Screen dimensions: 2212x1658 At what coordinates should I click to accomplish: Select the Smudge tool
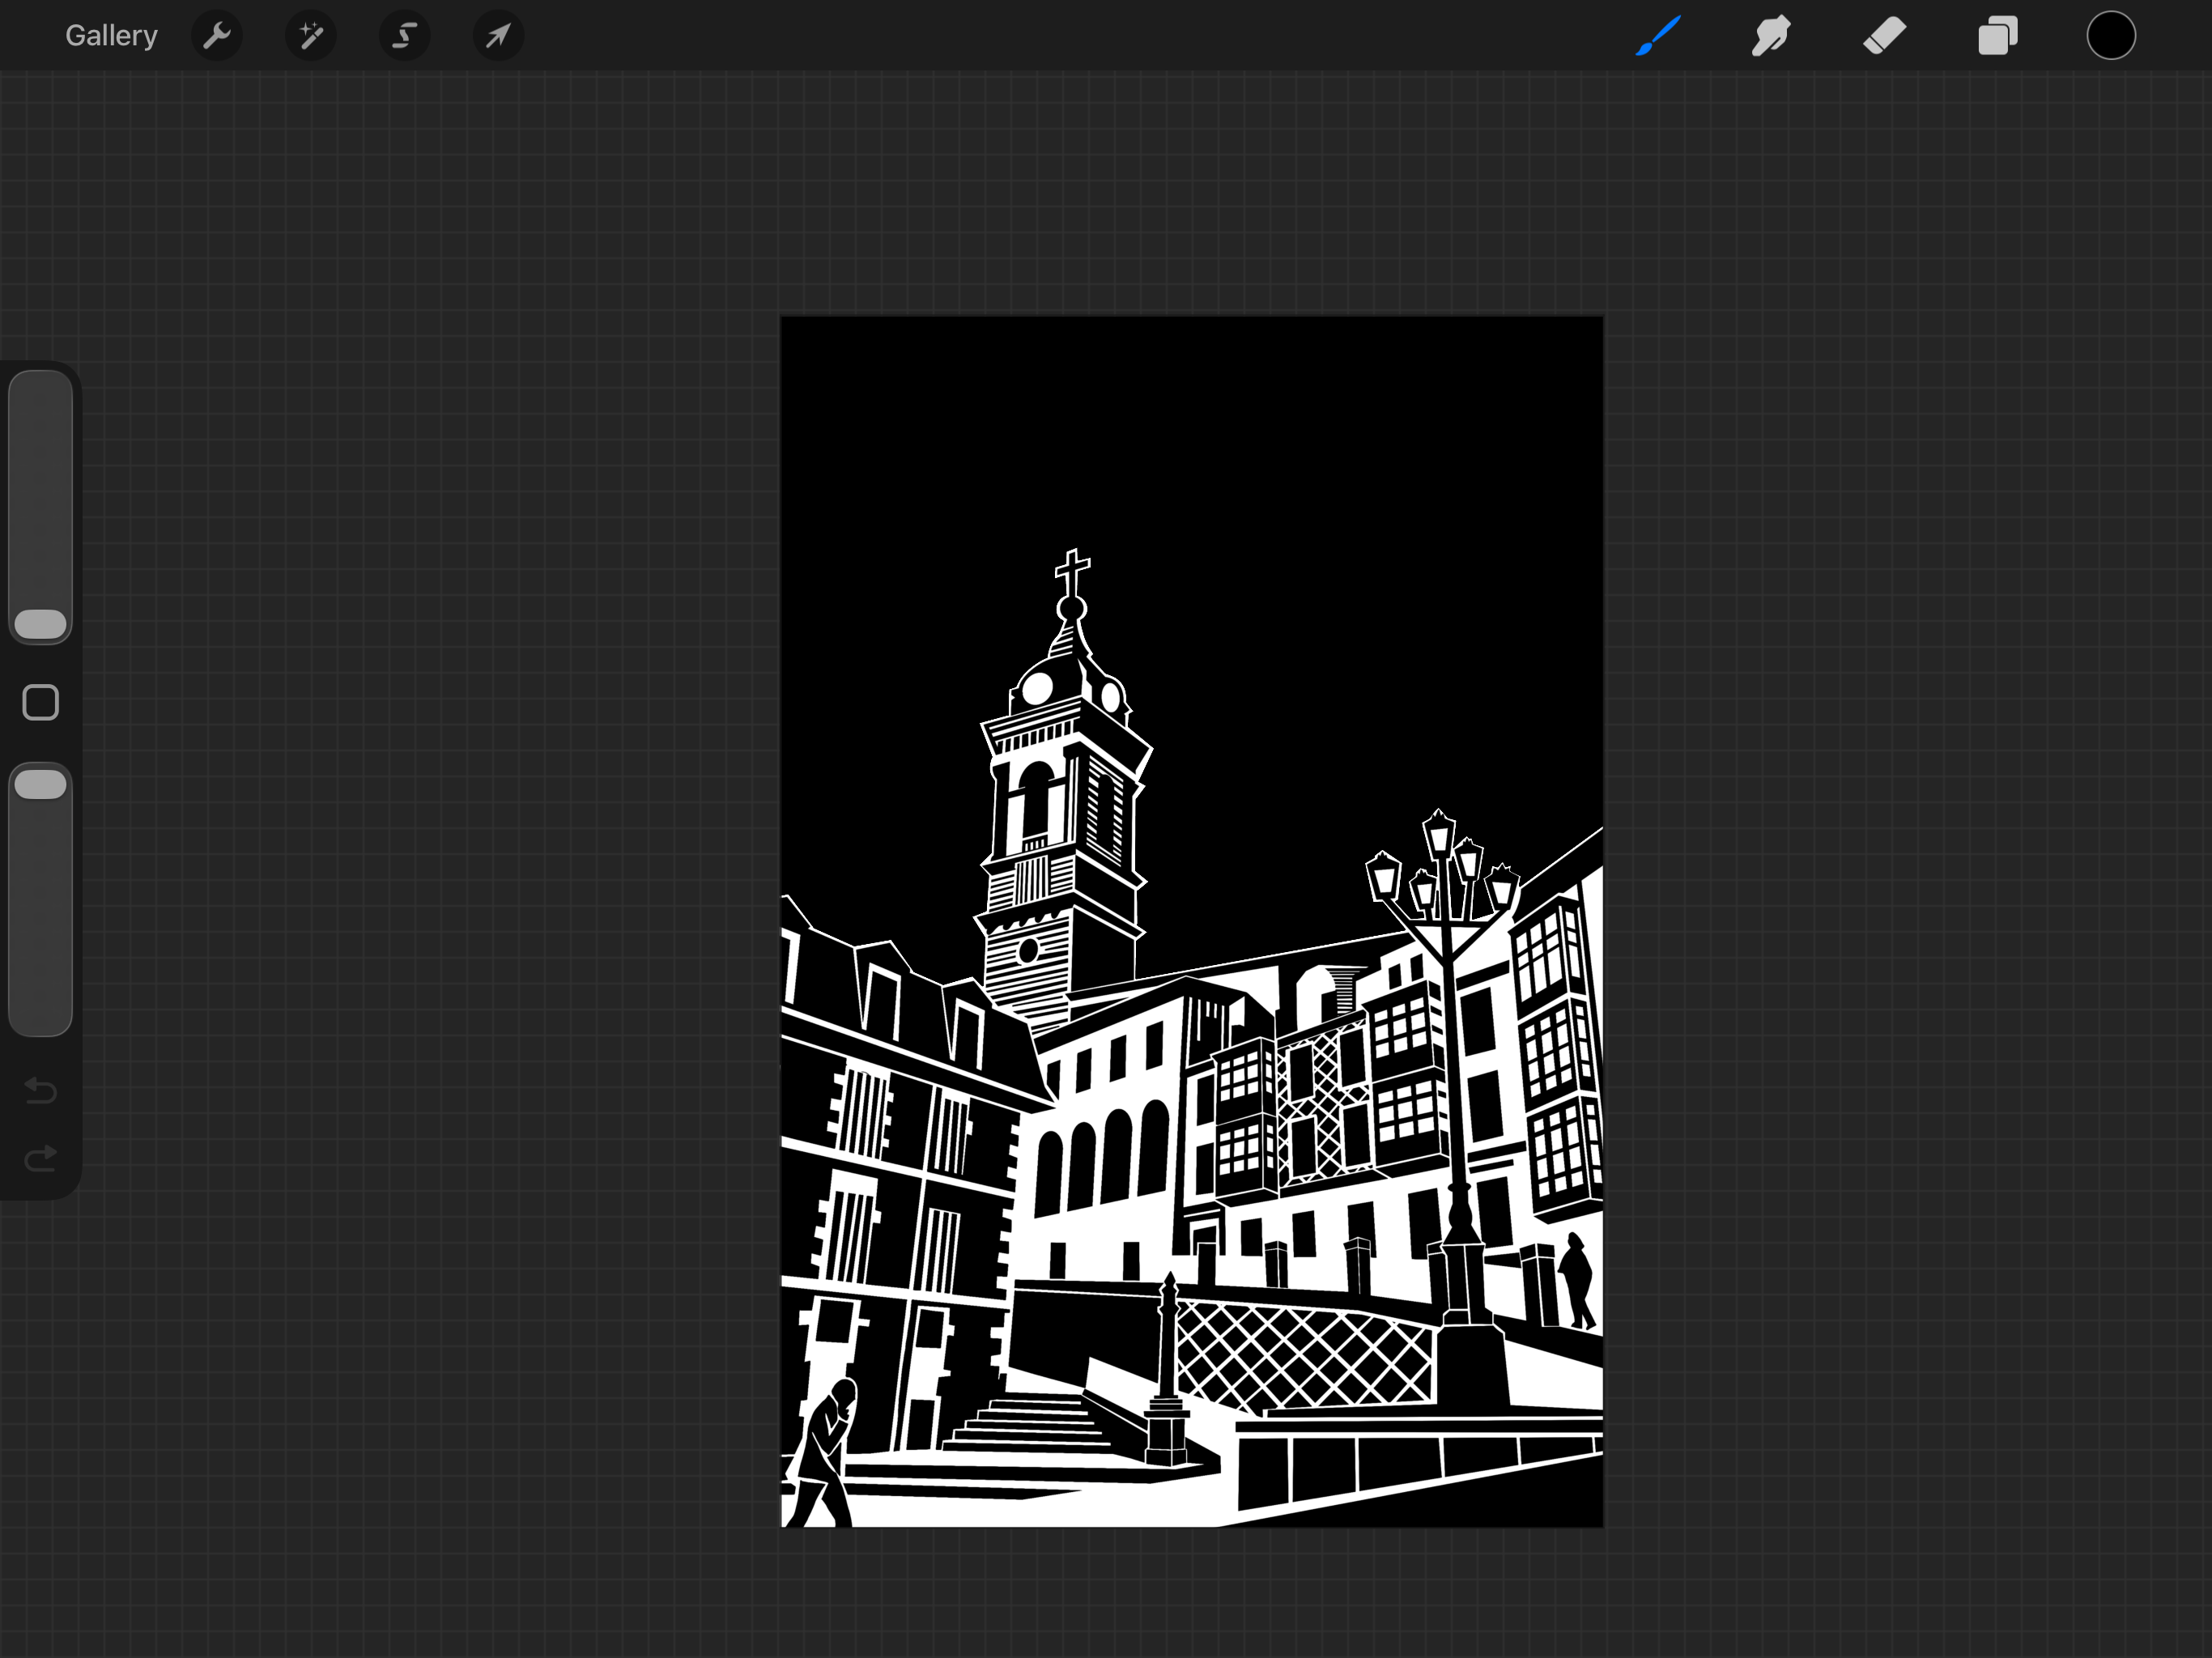pos(1771,36)
